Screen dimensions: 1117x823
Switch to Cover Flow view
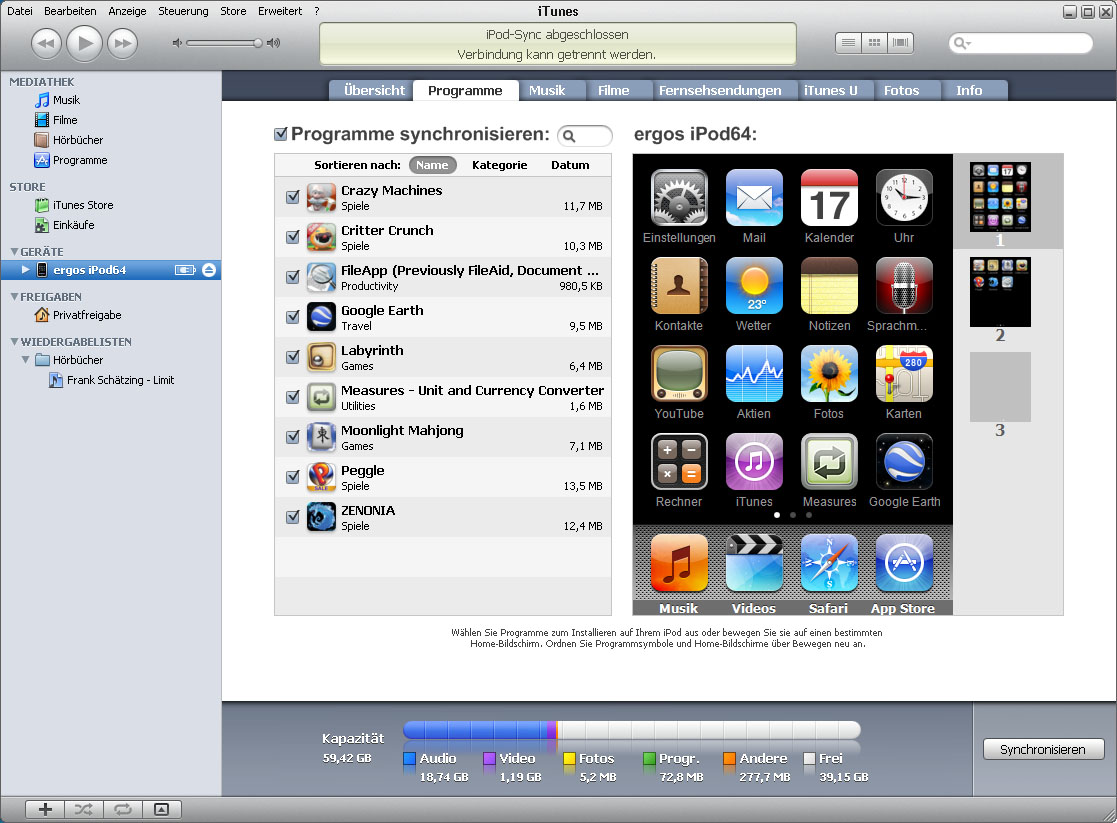(x=900, y=43)
